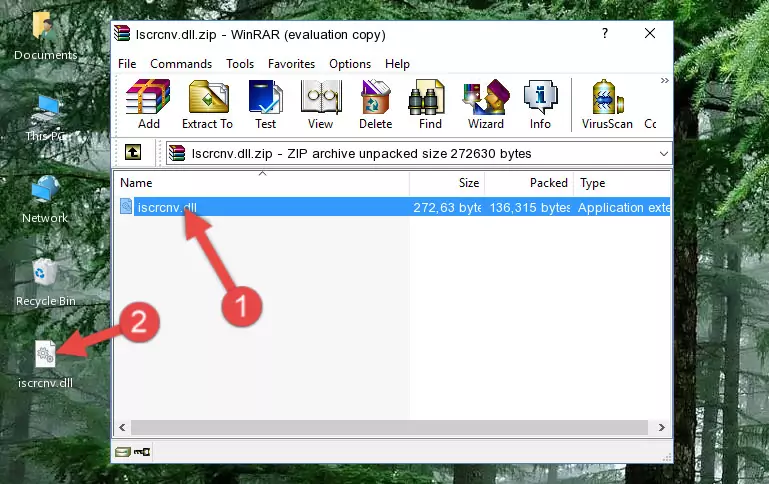769x484 pixels.
Task: Select the Documents desktop icon
Action: point(45,37)
